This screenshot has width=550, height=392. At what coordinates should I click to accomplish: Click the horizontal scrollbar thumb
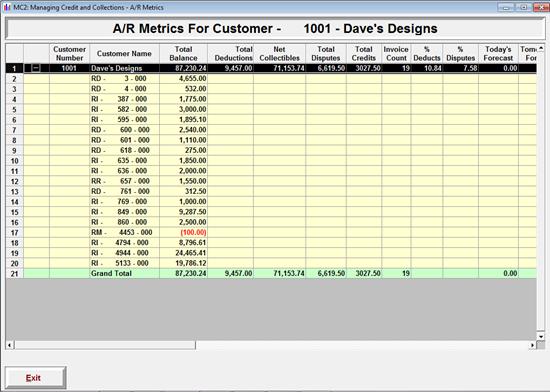point(105,345)
